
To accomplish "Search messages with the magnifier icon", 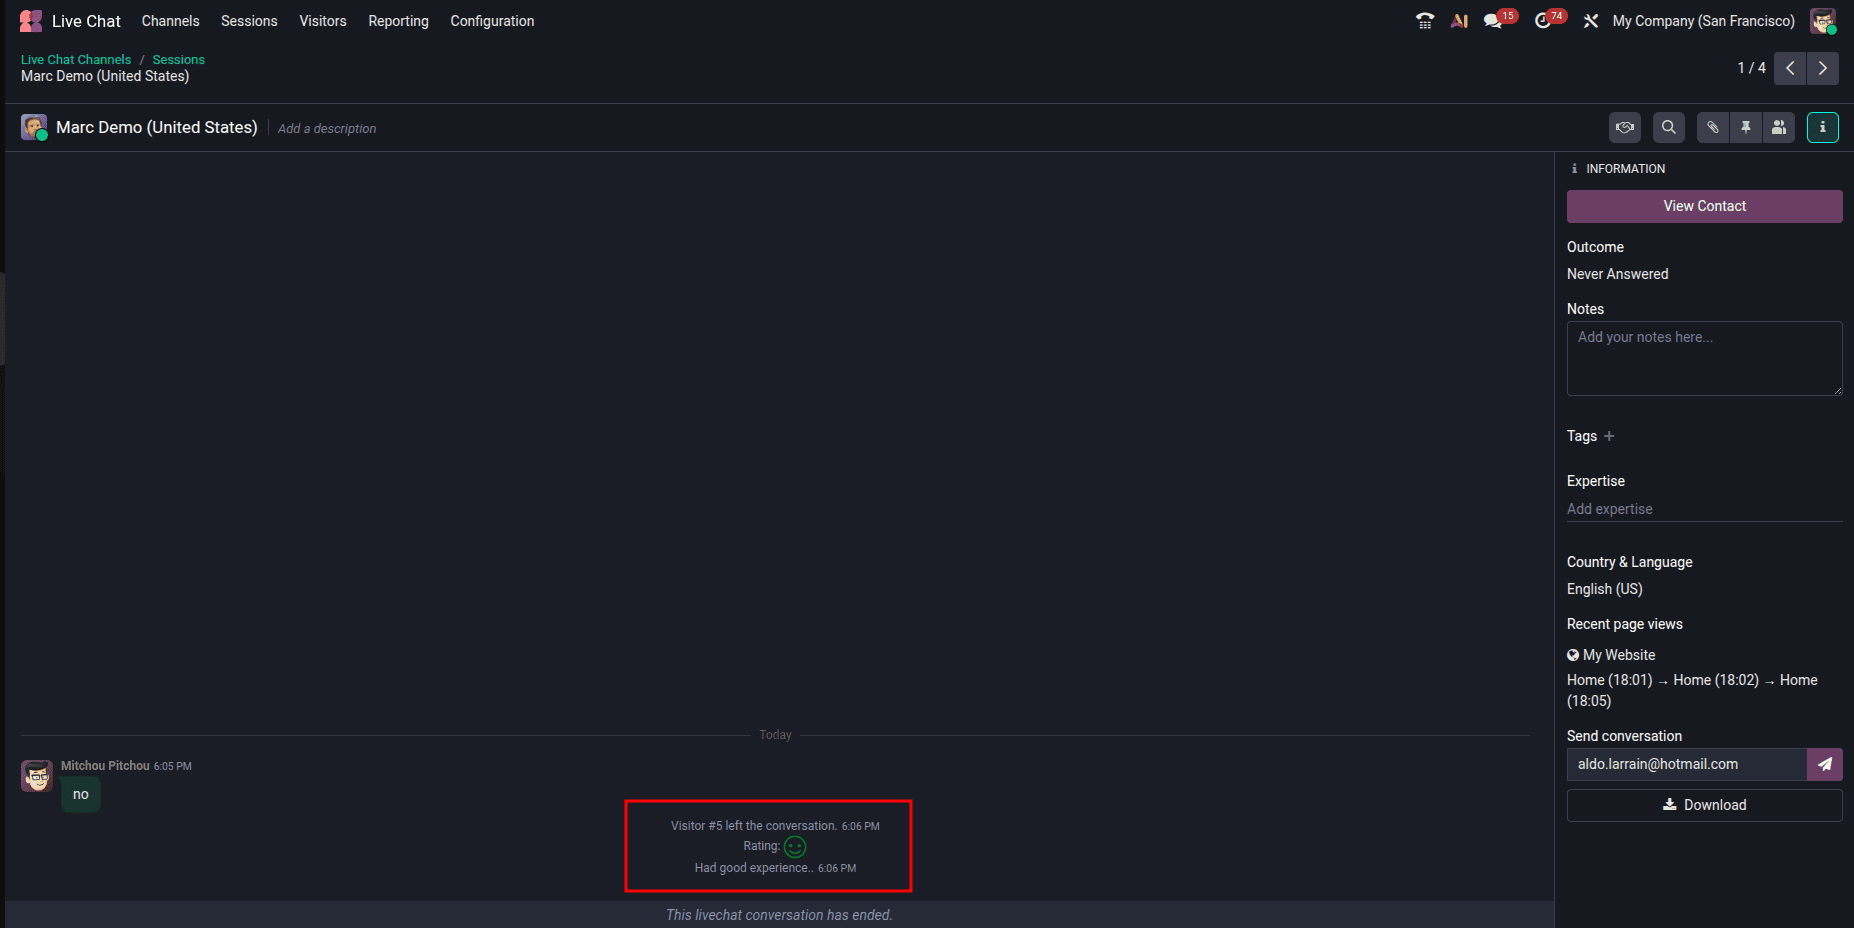I will click(x=1669, y=127).
